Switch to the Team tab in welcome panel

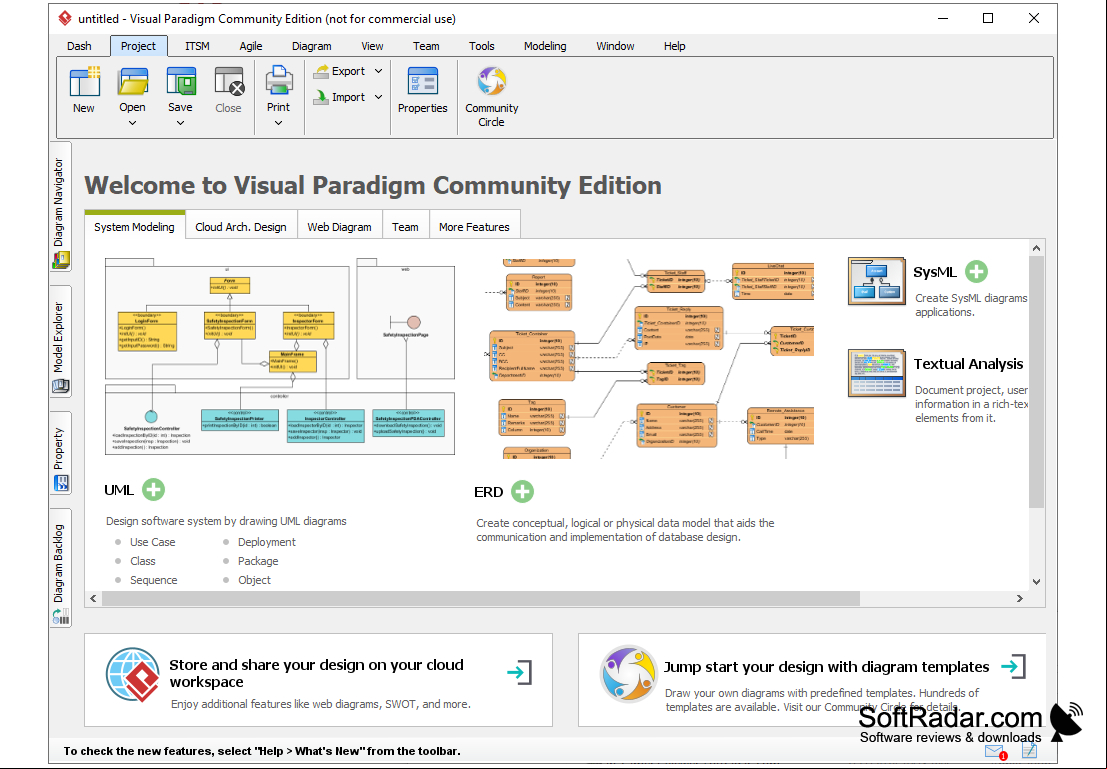click(405, 226)
